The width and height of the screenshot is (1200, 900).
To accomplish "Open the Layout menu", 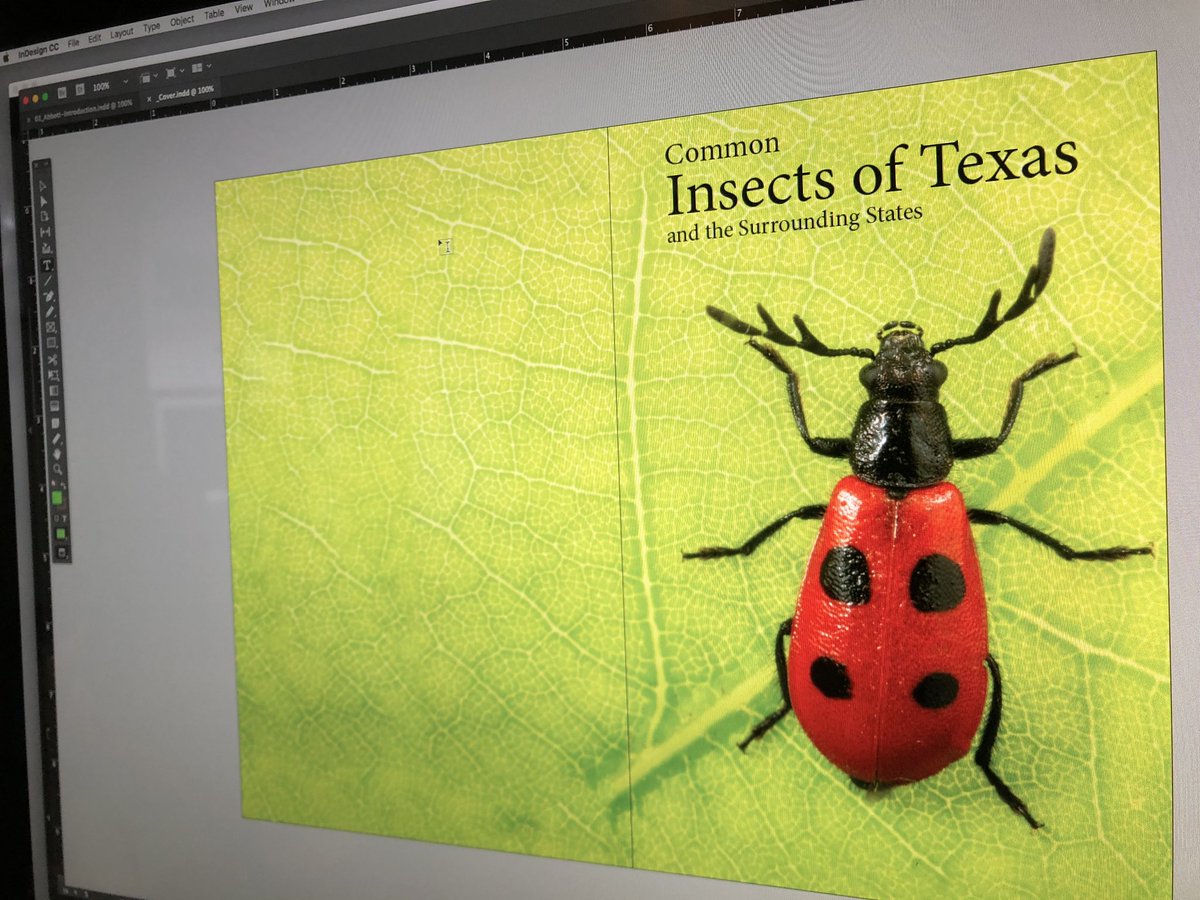I will pyautogui.click(x=122, y=33).
